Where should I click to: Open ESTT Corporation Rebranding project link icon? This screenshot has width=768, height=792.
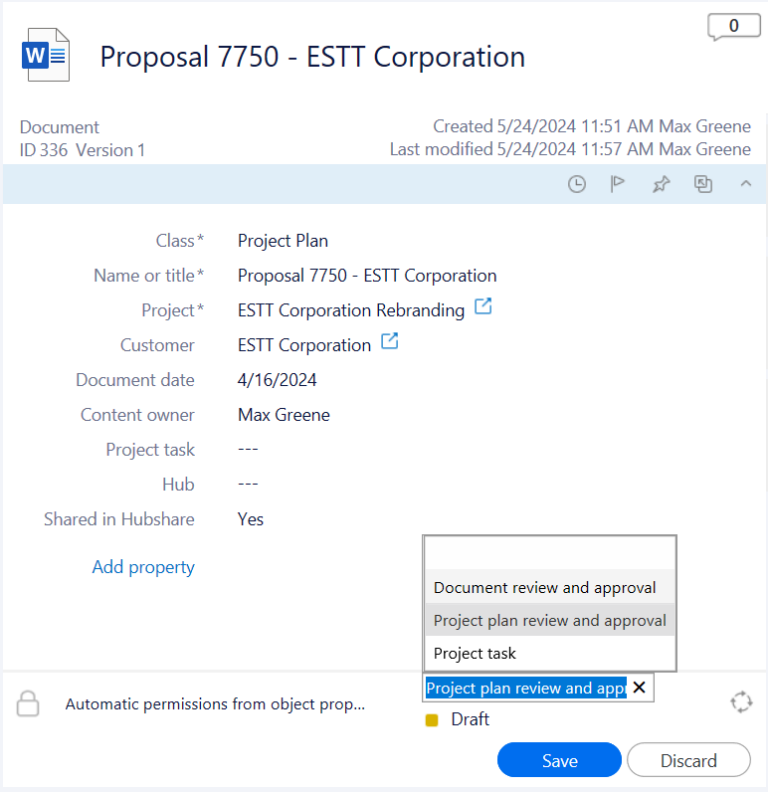[x=483, y=308]
